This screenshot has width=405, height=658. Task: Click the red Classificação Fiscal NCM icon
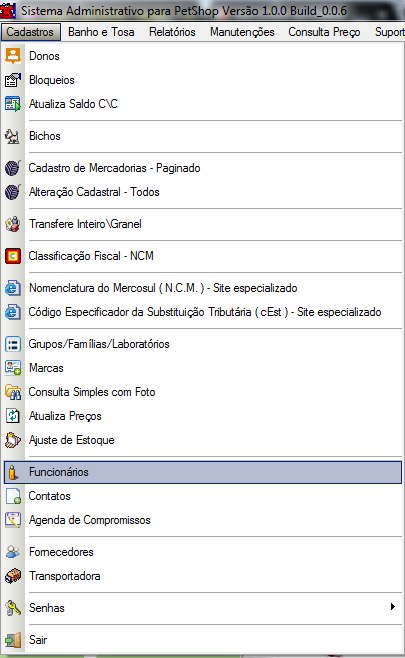coord(13,256)
